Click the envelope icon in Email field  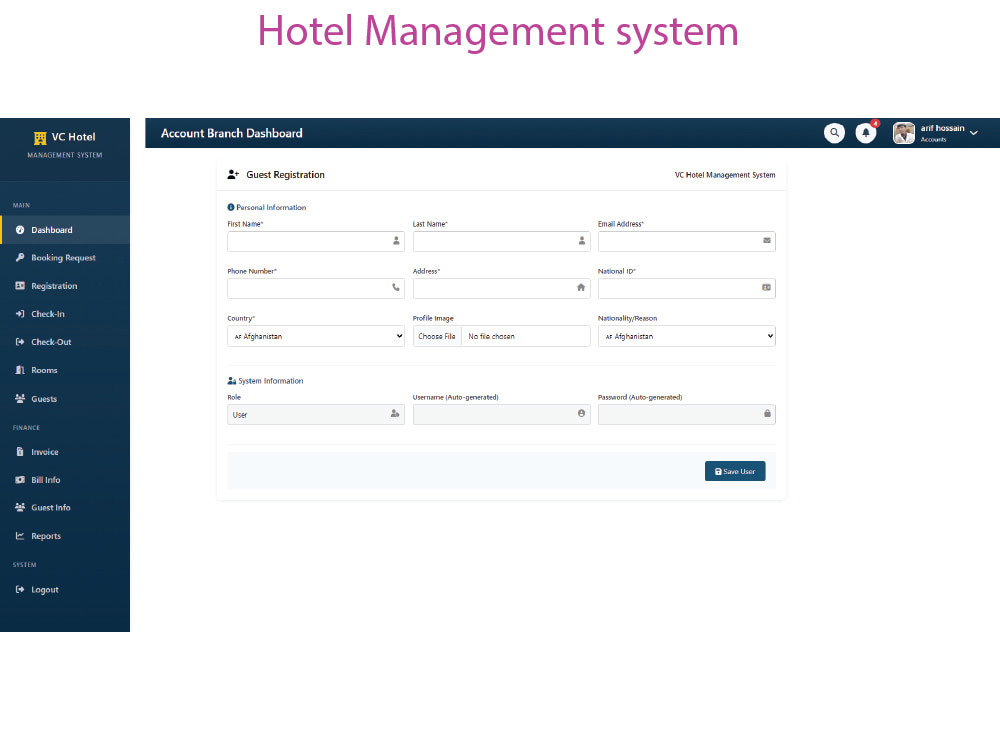(767, 240)
